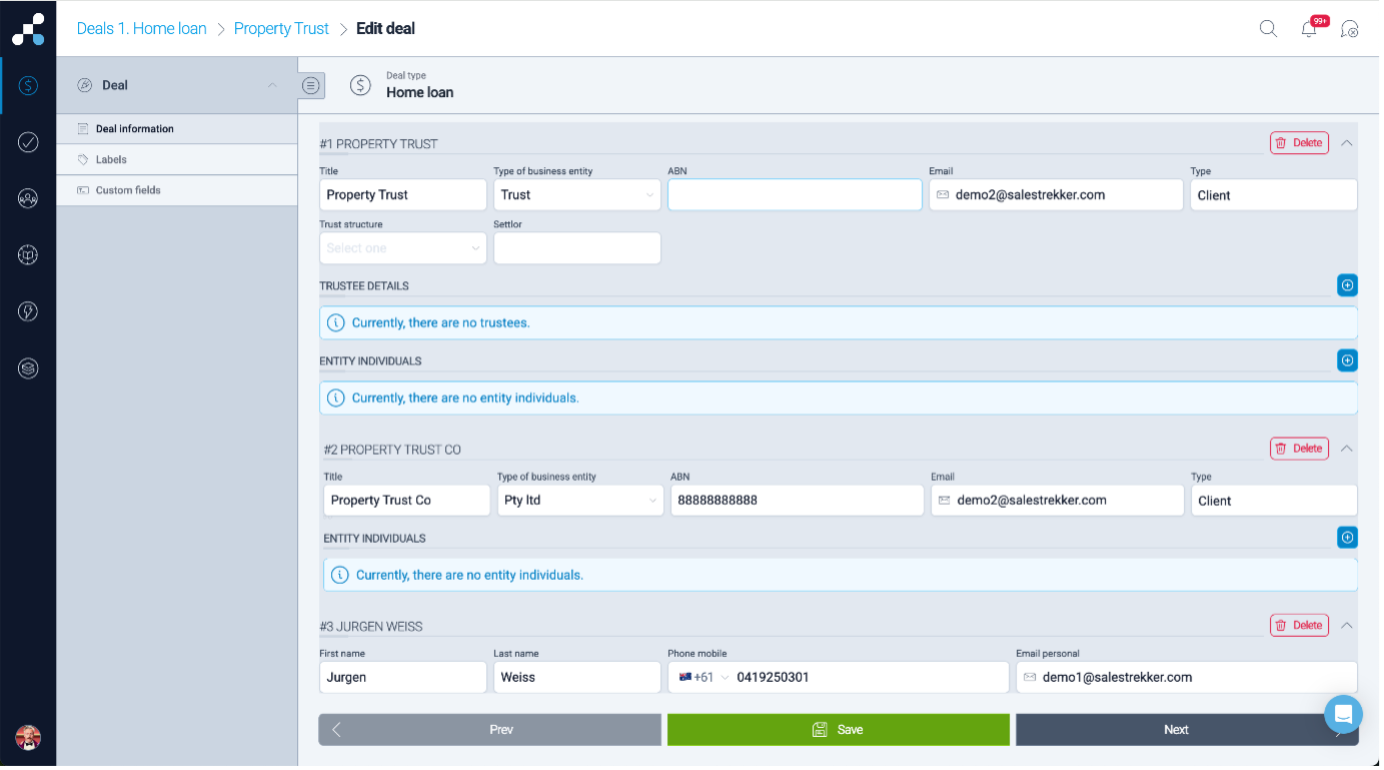The image size is (1384, 770).
Task: Open the lightning bolt icon in sidebar
Action: click(28, 311)
